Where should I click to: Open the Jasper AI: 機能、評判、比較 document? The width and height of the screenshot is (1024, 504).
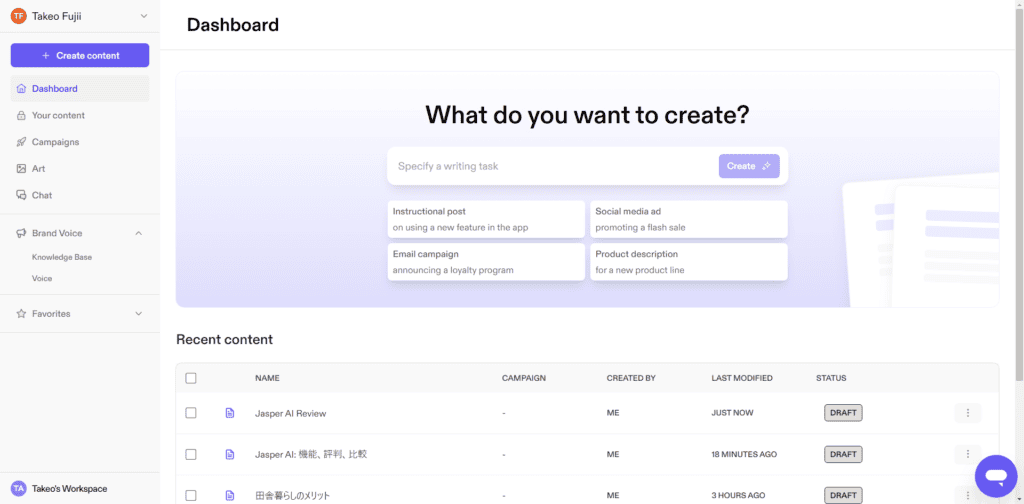(x=311, y=454)
